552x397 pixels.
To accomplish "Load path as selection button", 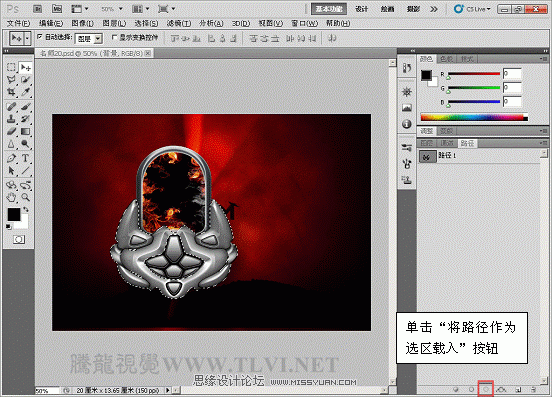I will click(x=486, y=389).
